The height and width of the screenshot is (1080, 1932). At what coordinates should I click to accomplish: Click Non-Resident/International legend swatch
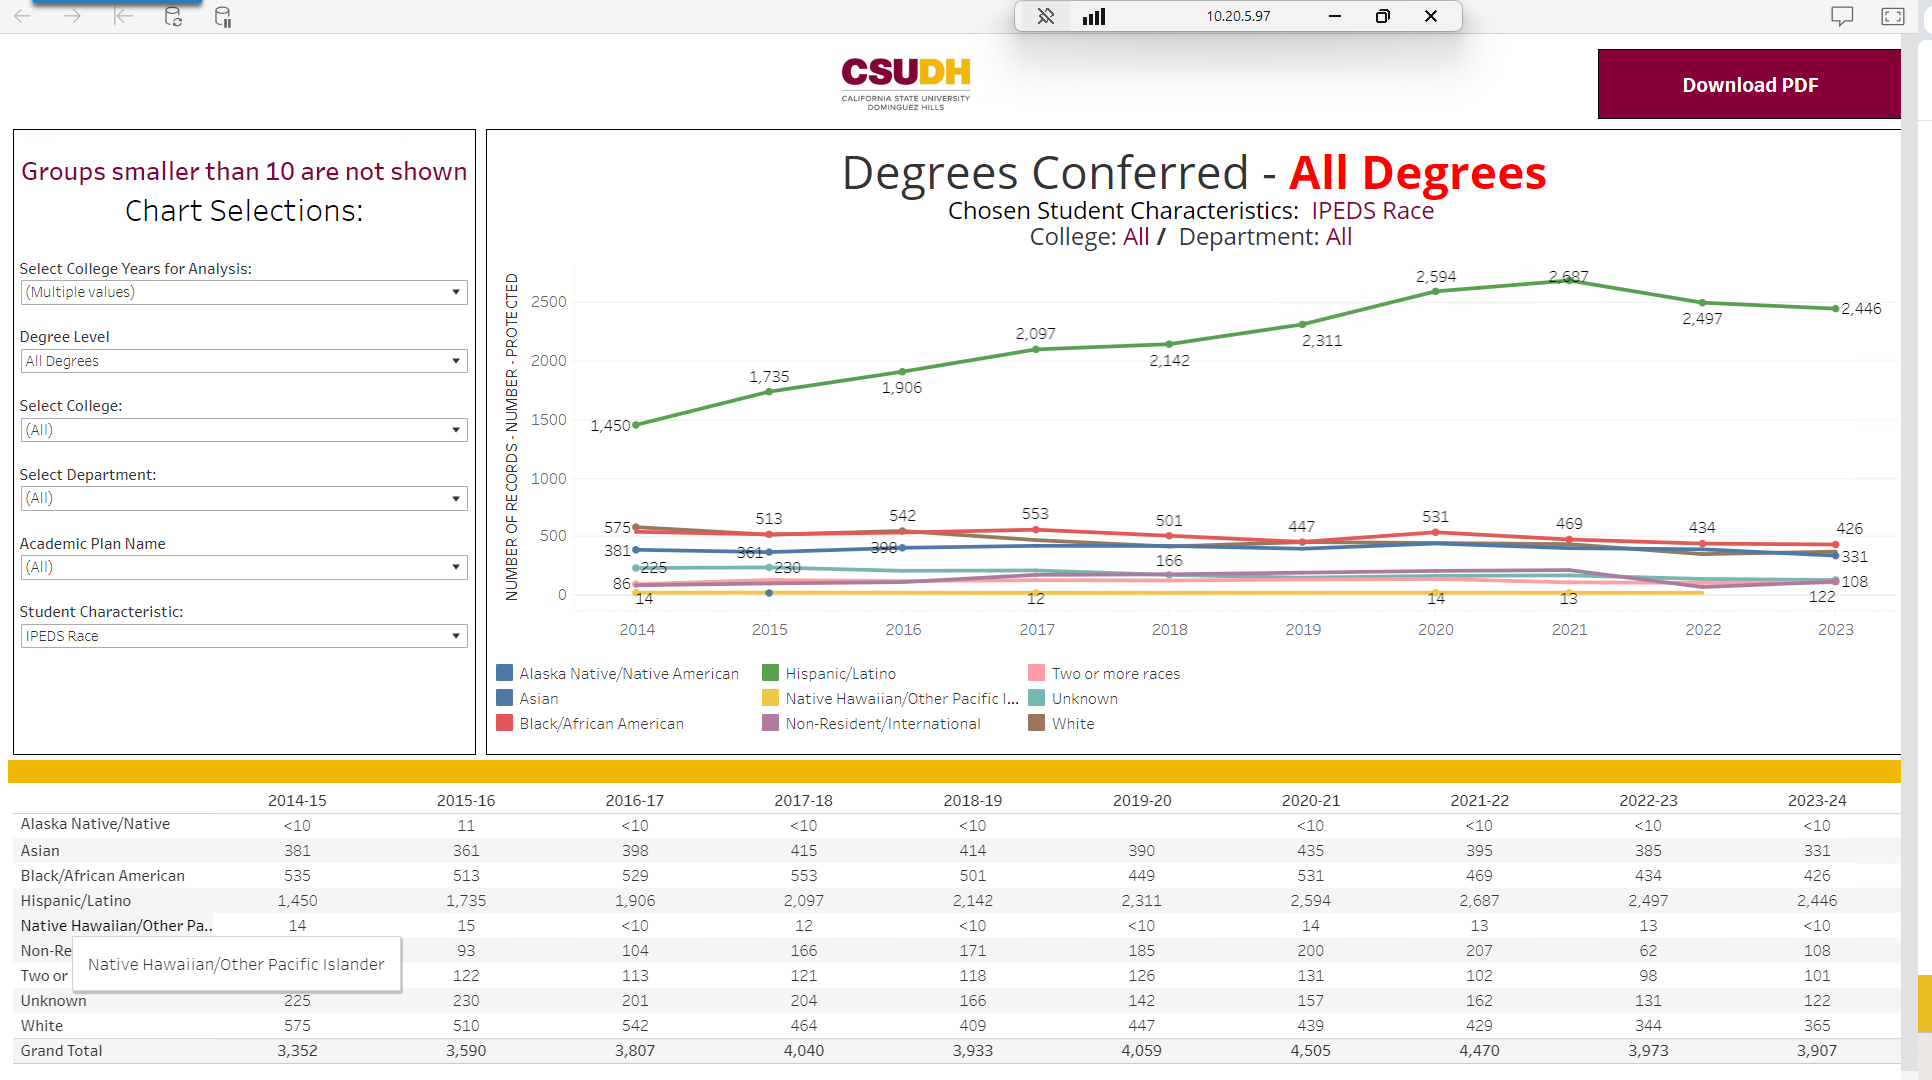[x=771, y=723]
